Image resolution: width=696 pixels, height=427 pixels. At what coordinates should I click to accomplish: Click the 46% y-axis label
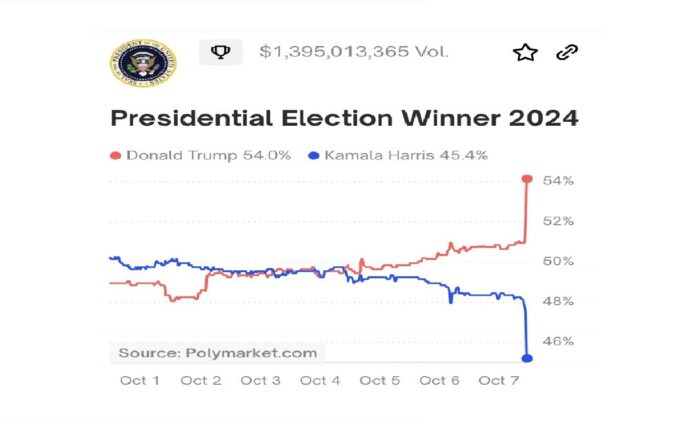pyautogui.click(x=558, y=341)
